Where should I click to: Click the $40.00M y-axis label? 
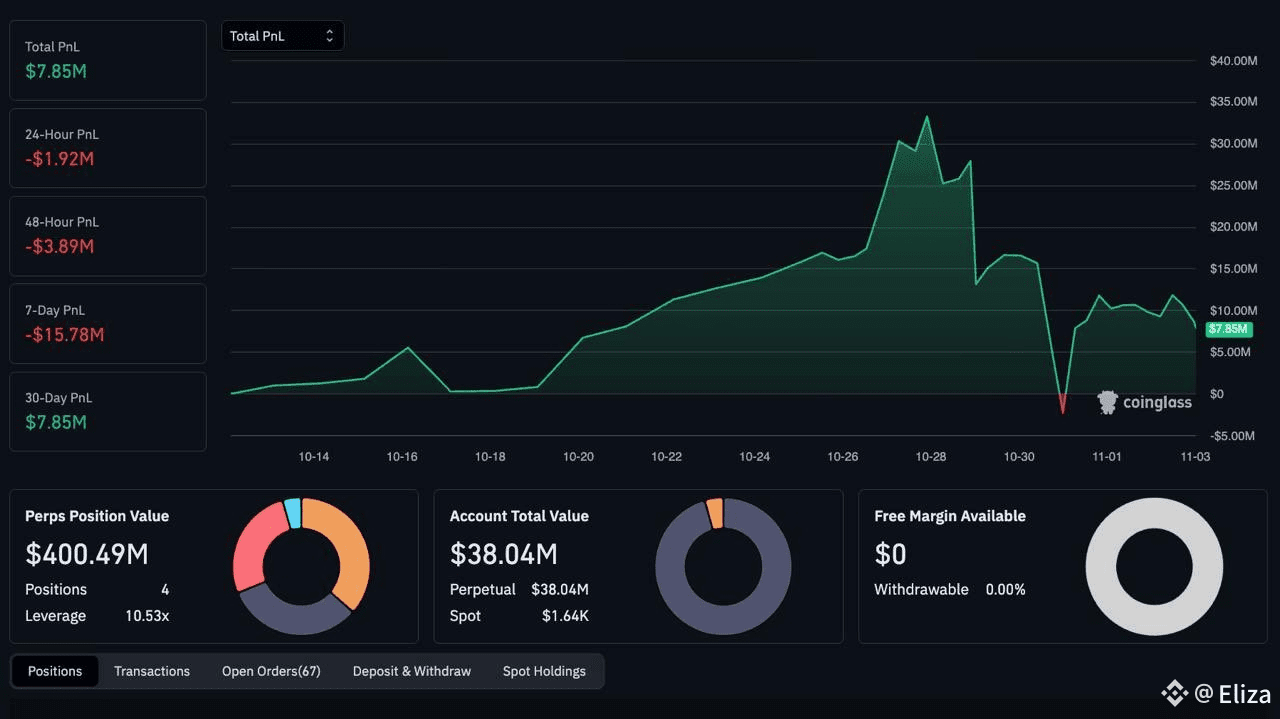[x=1233, y=61]
